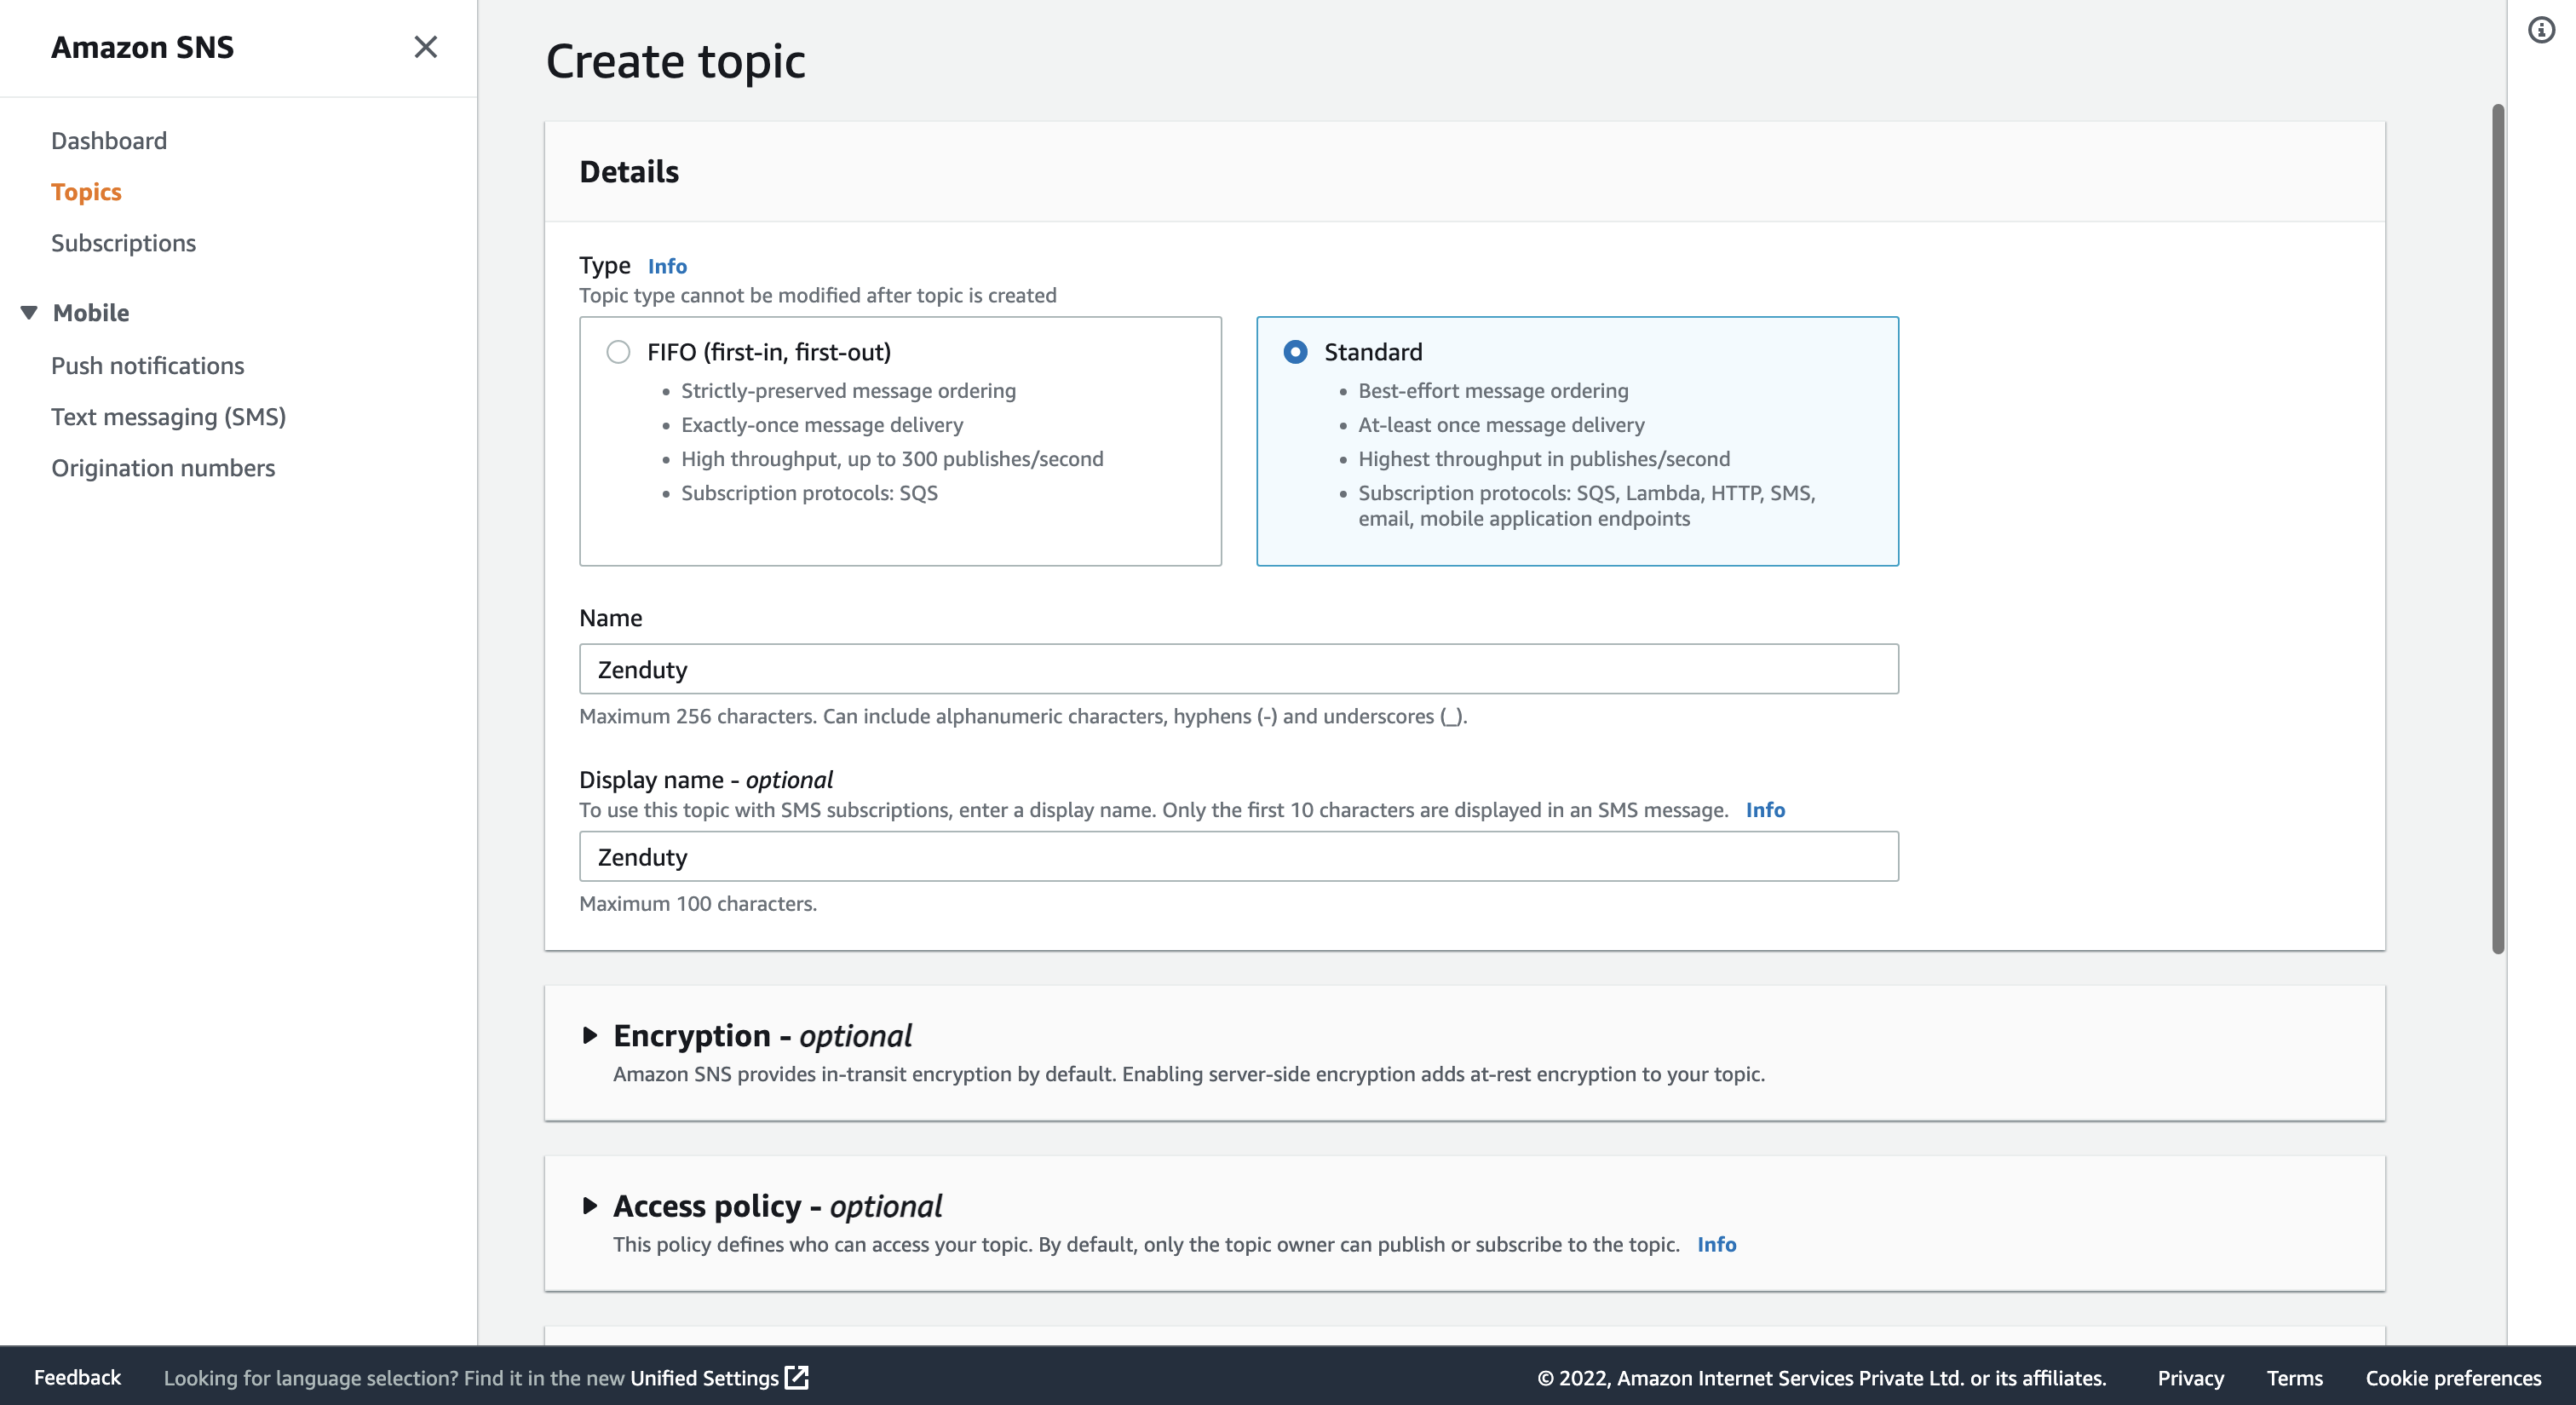Click the Unified Settings external link icon
Screen dimensions: 2576x1405
tap(797, 1377)
